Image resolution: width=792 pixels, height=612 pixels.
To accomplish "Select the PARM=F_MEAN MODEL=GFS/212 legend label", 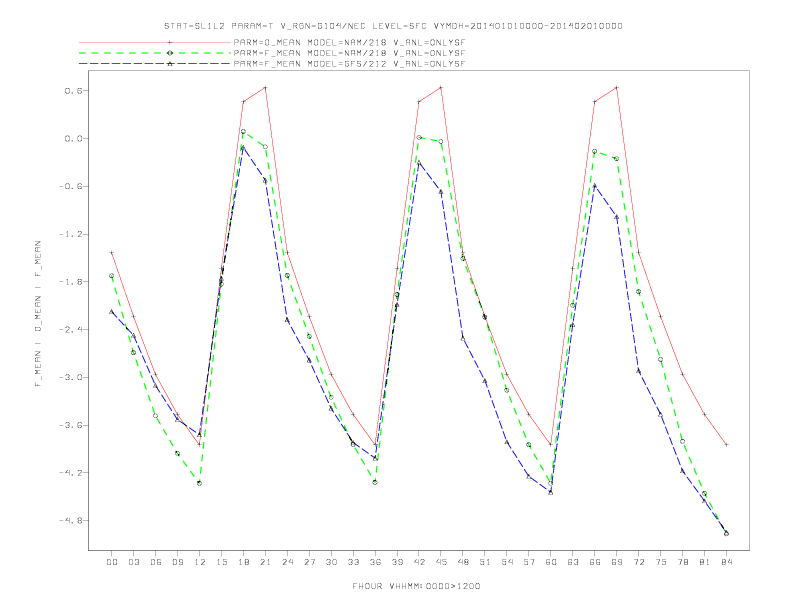I will coord(349,64).
